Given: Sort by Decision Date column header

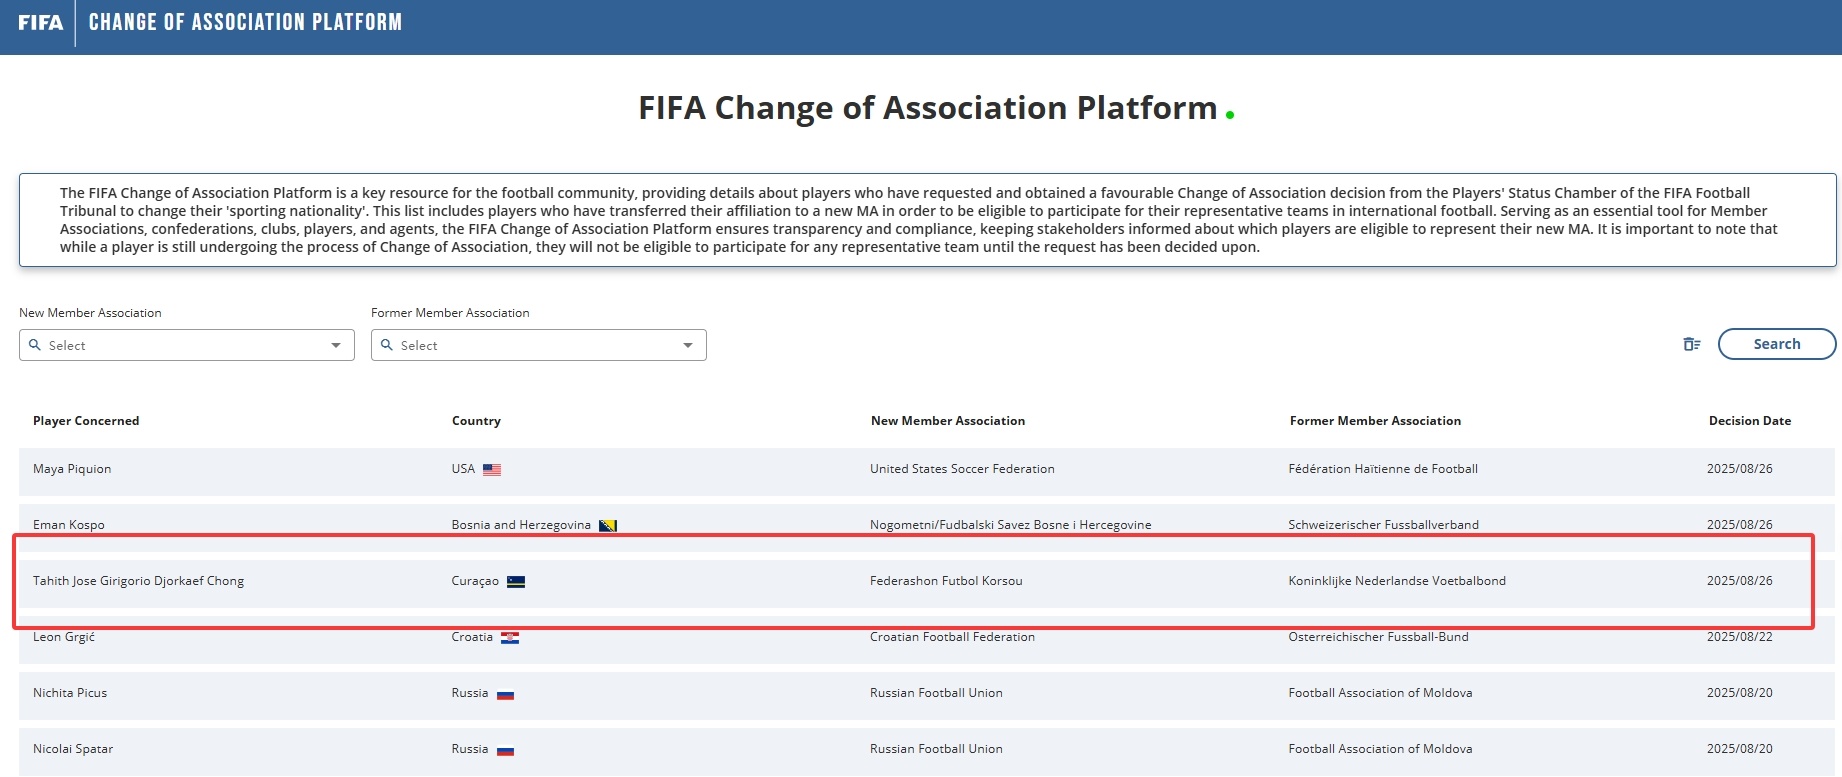Looking at the screenshot, I should click(1749, 421).
